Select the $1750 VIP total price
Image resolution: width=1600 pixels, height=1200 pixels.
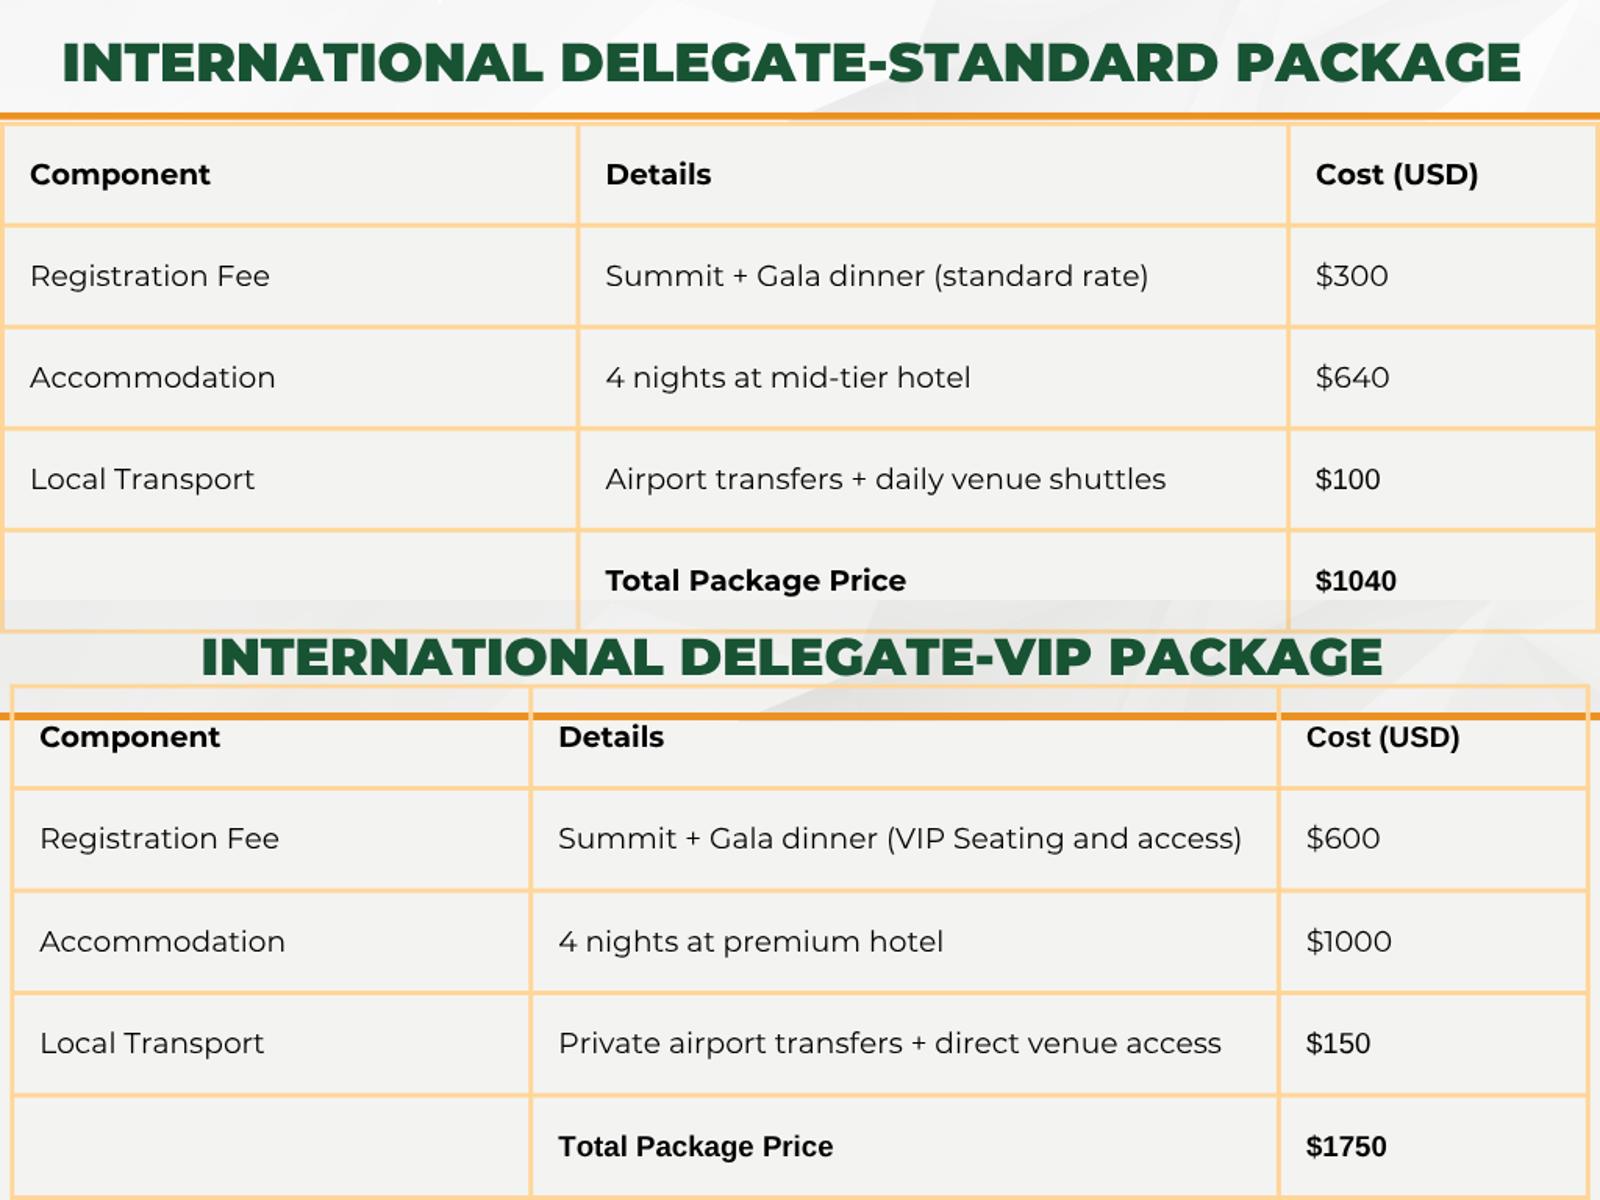coord(1346,1146)
